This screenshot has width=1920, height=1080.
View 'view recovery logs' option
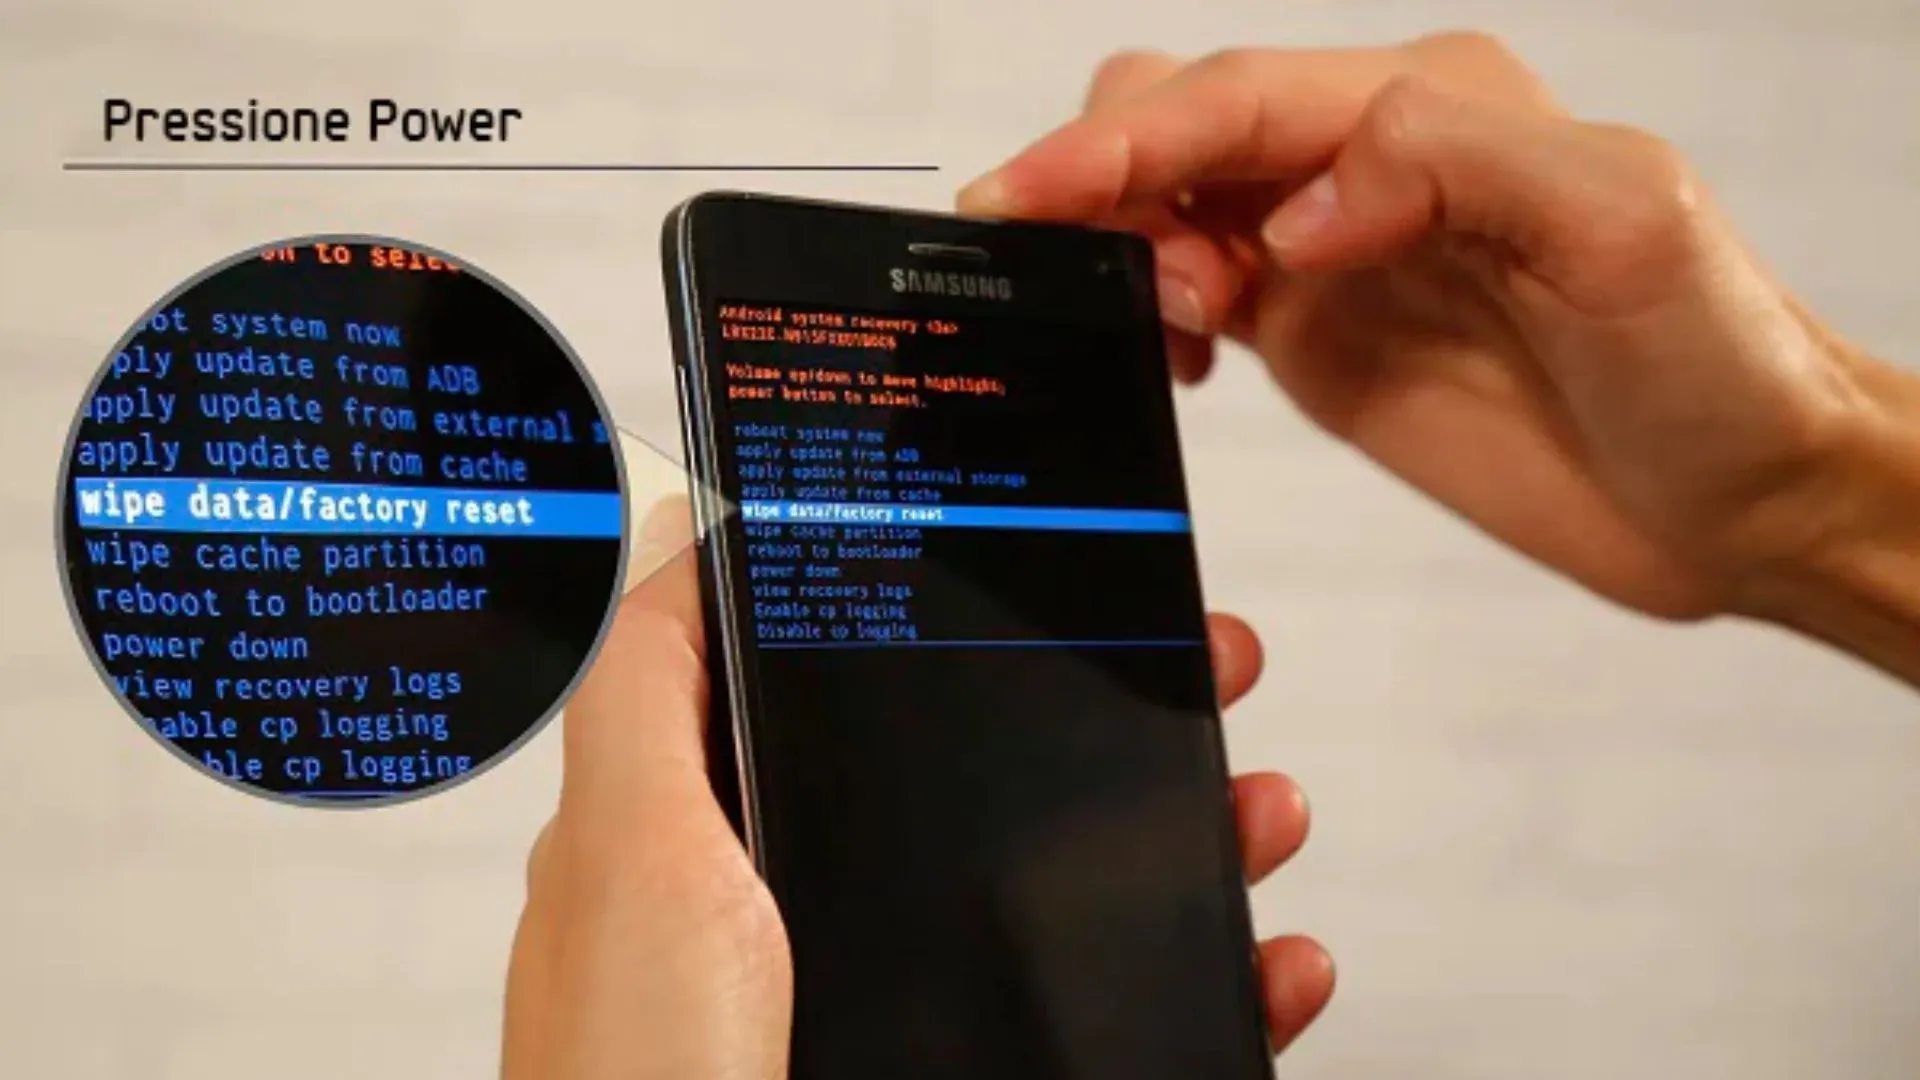click(x=819, y=591)
